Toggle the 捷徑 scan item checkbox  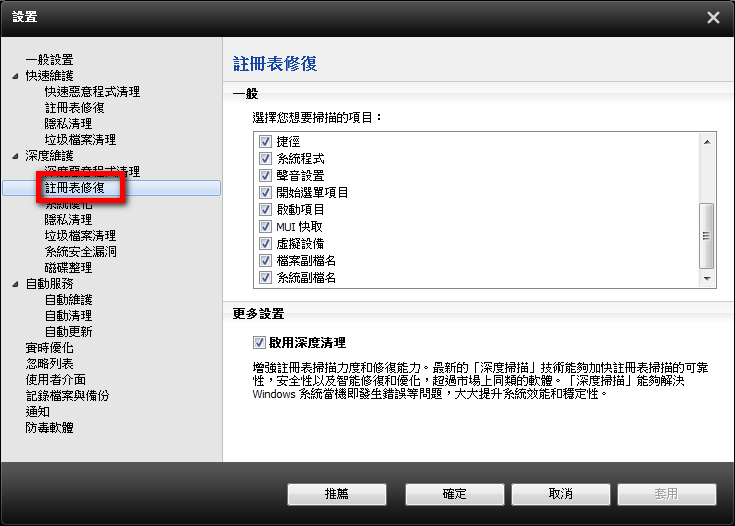coord(266,142)
